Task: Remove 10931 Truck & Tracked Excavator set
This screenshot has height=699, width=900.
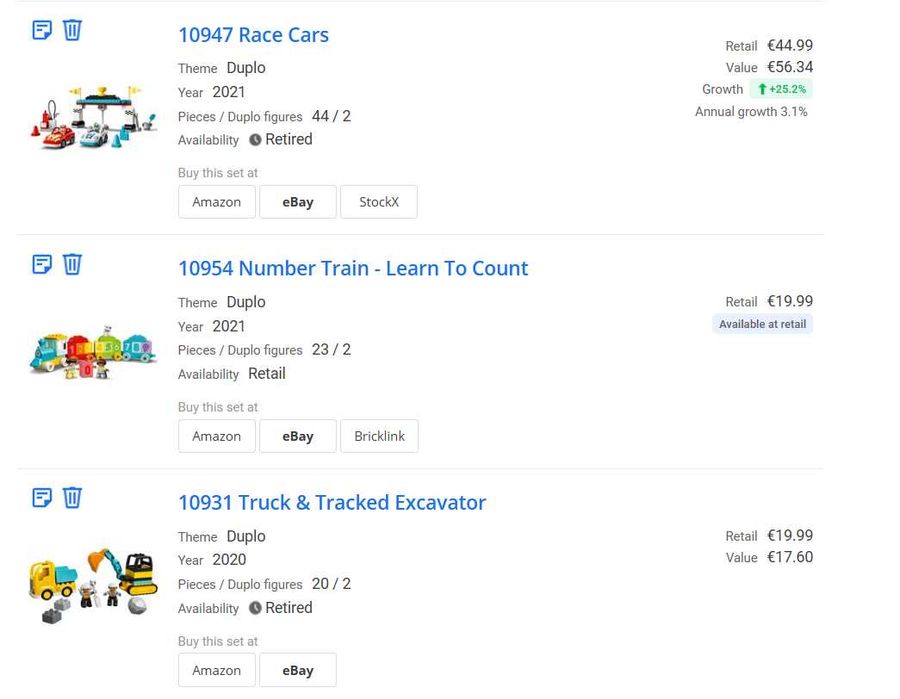Action: click(x=72, y=498)
